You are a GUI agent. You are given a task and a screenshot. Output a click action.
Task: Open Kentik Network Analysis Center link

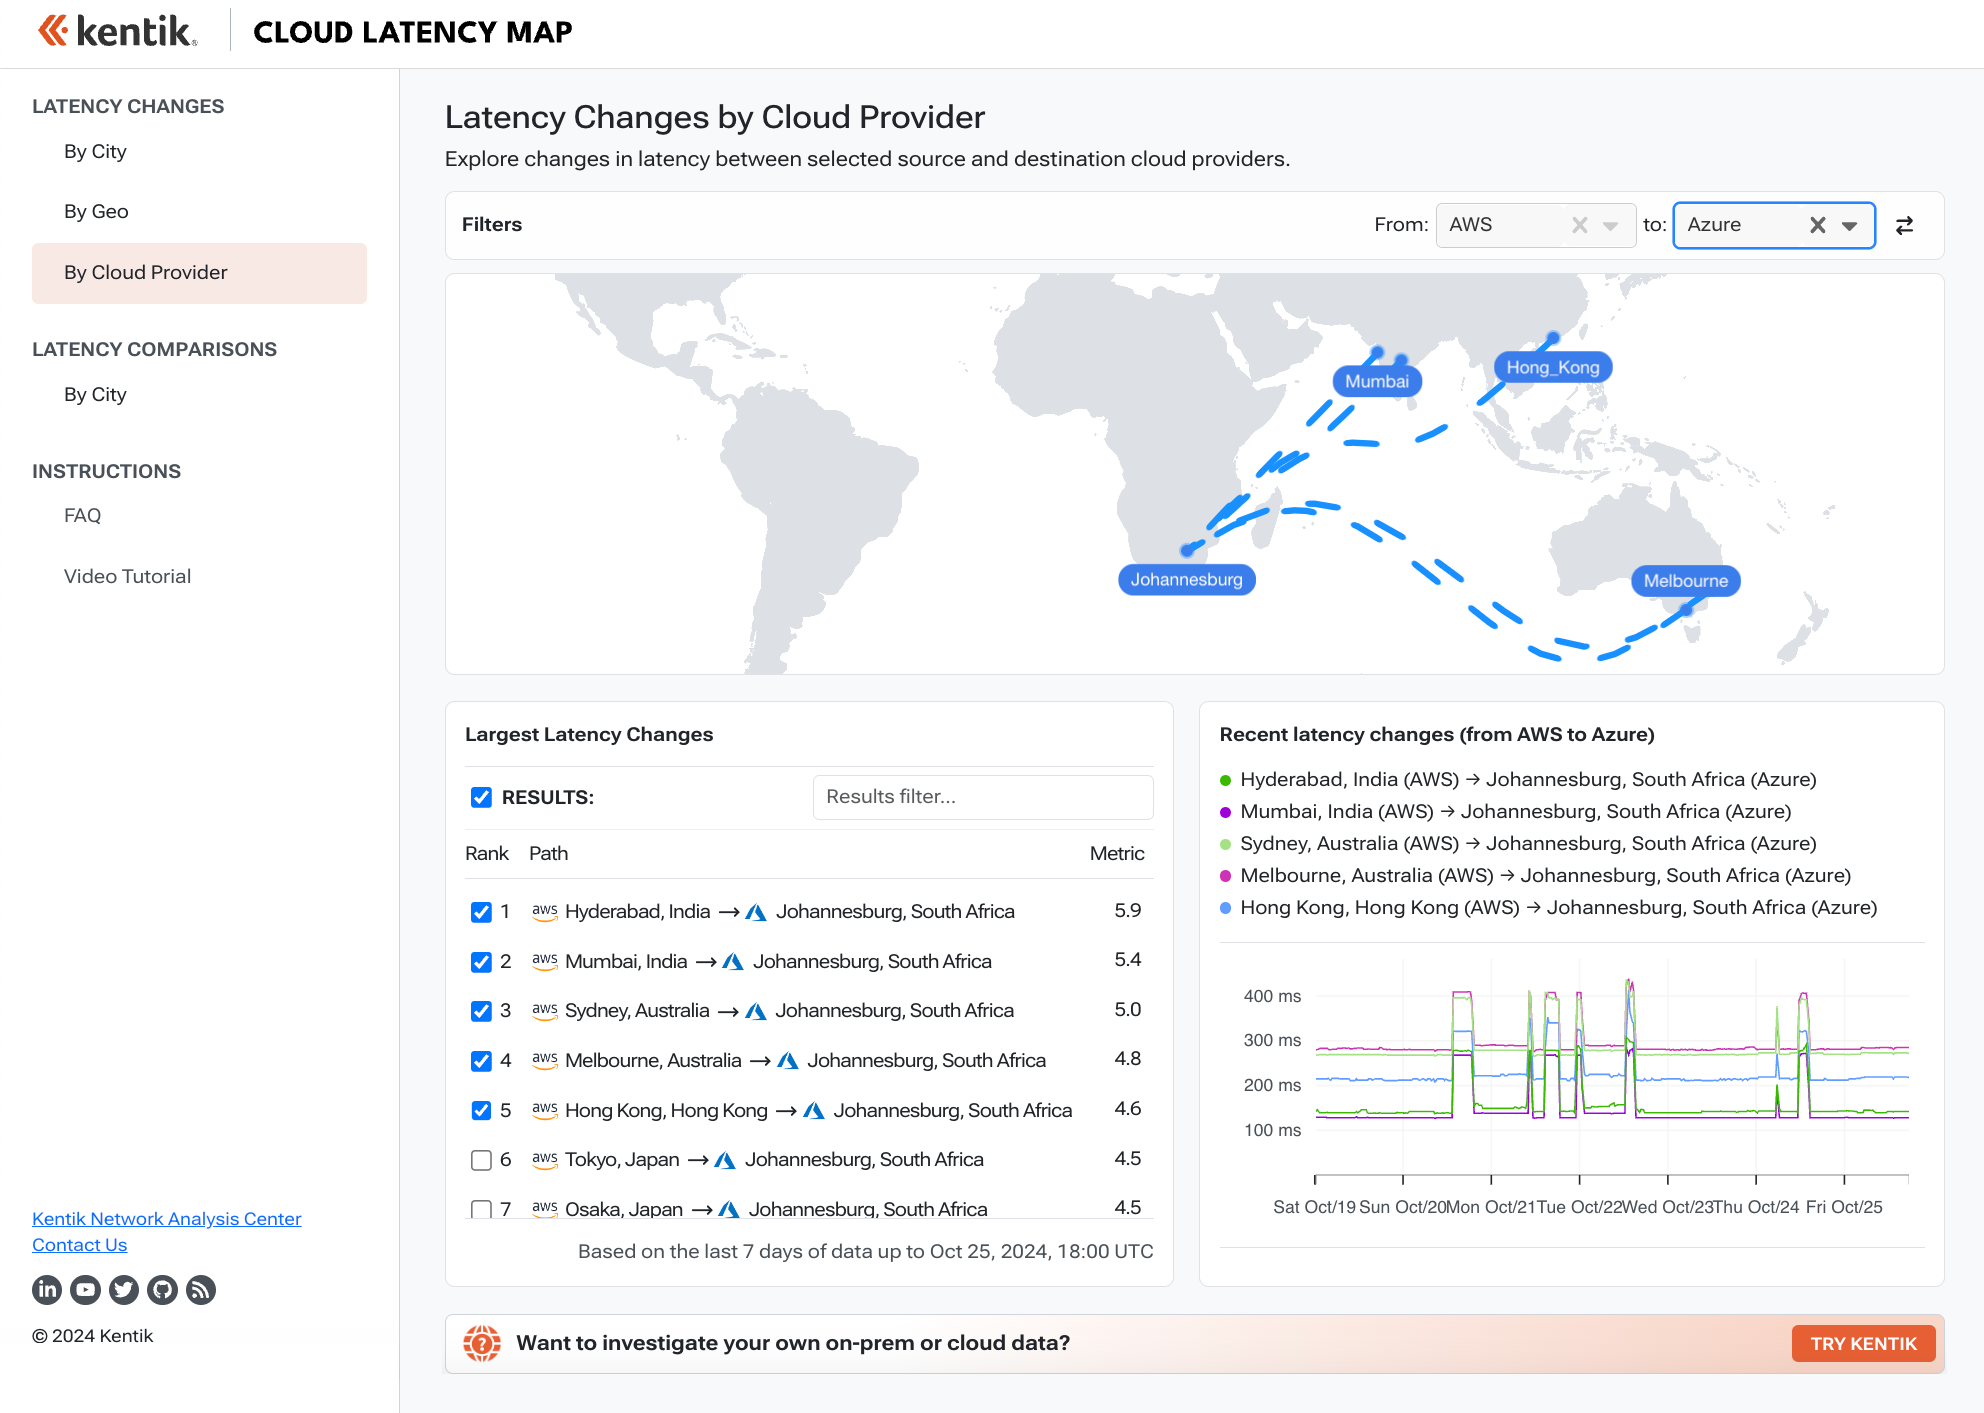point(166,1218)
